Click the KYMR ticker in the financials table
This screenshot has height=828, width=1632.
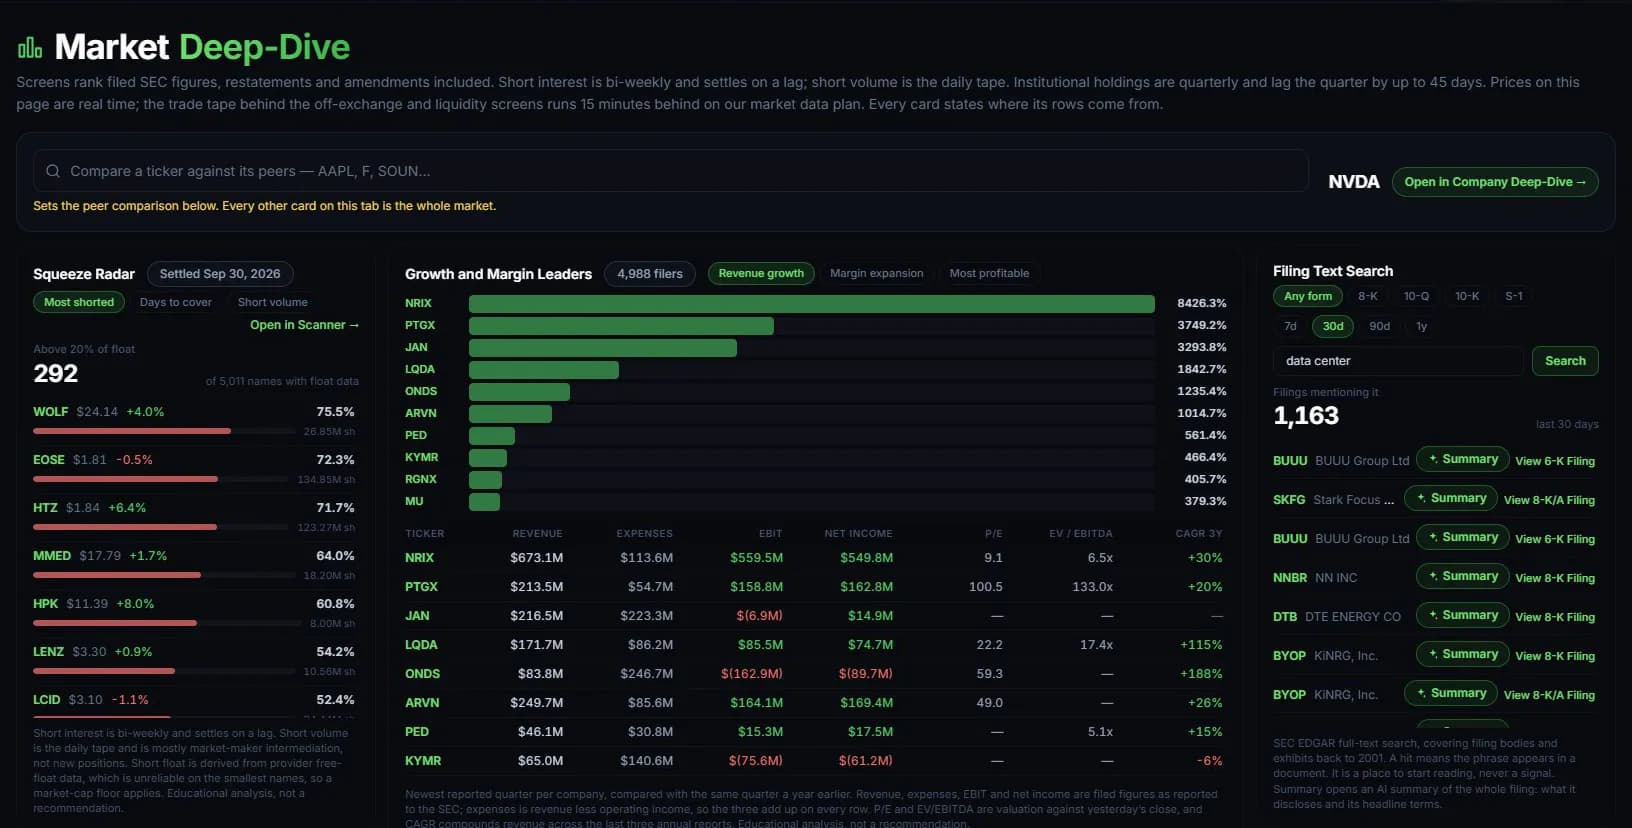[x=423, y=761]
